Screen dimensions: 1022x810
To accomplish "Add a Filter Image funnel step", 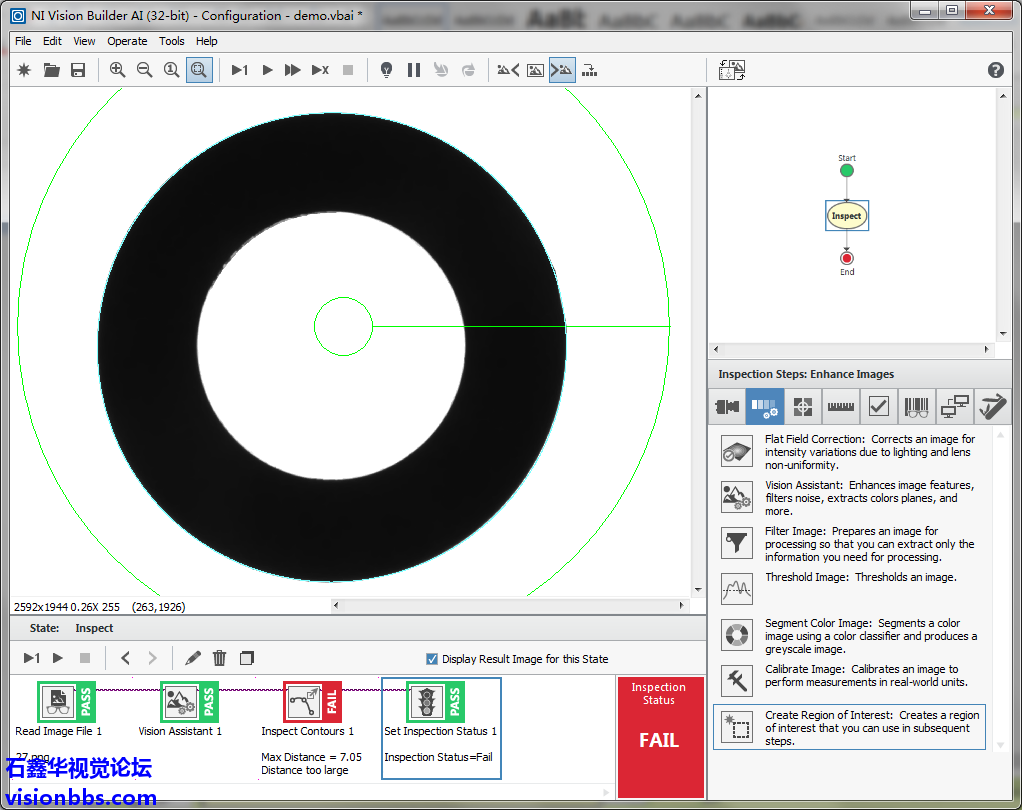I will [x=737, y=543].
